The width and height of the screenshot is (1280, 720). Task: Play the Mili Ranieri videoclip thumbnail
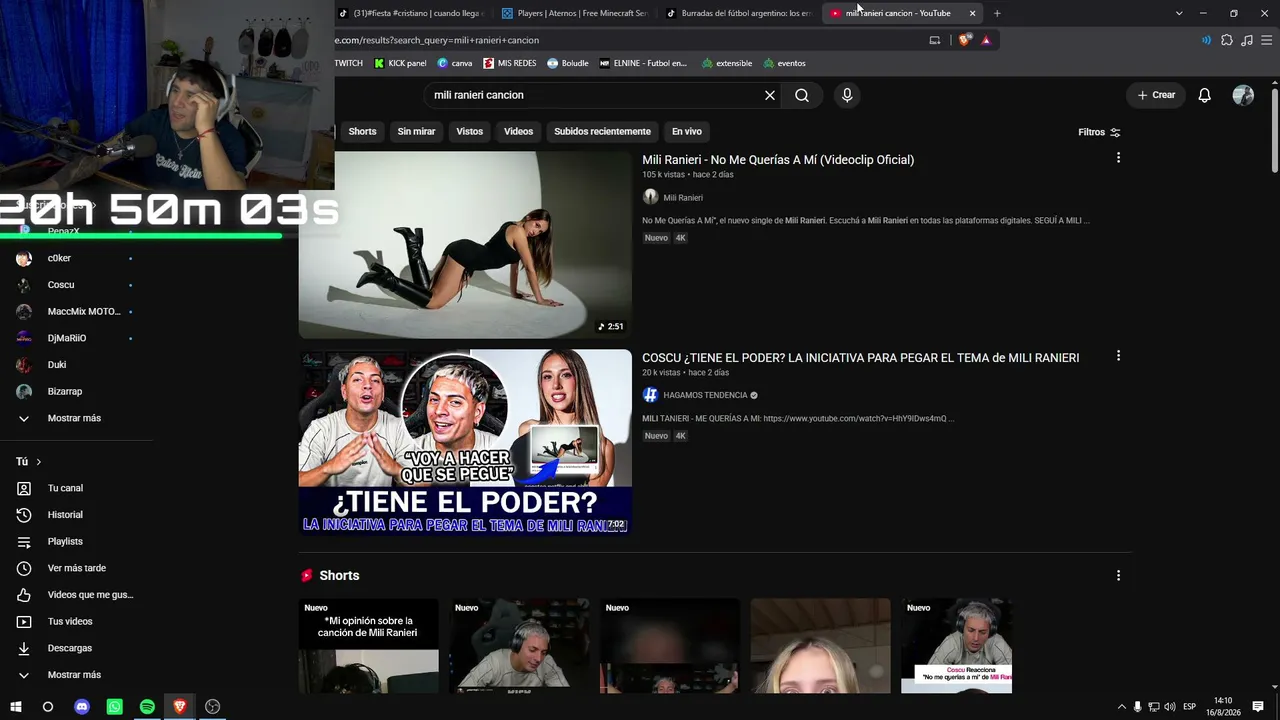pos(465,245)
